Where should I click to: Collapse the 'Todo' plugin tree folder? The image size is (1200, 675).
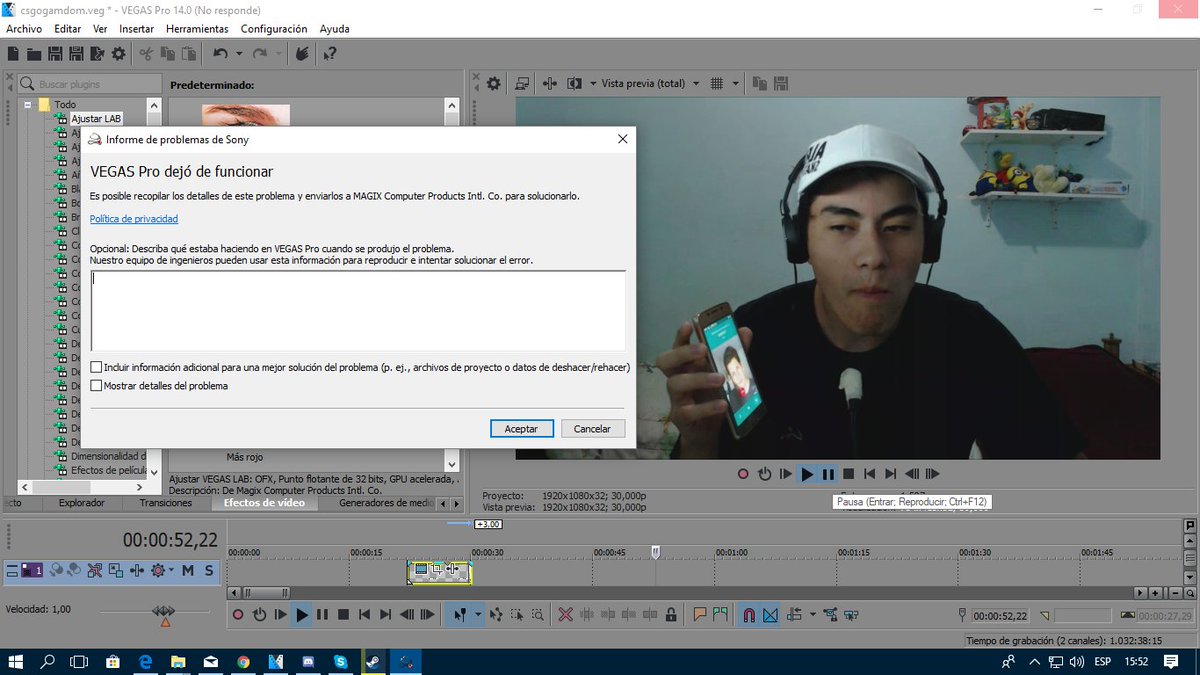tap(28, 104)
